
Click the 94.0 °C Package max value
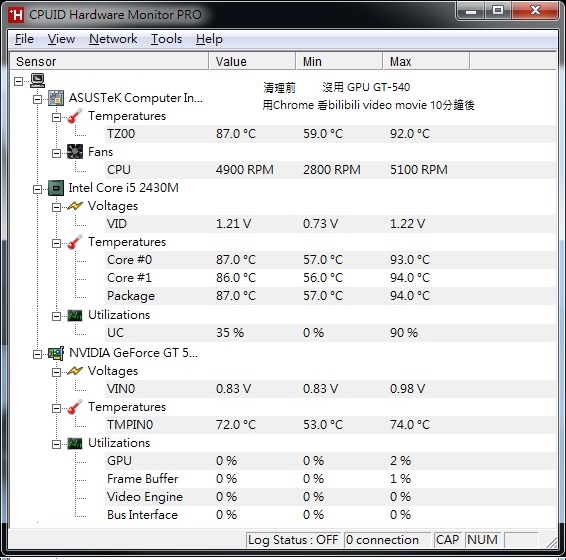410,296
